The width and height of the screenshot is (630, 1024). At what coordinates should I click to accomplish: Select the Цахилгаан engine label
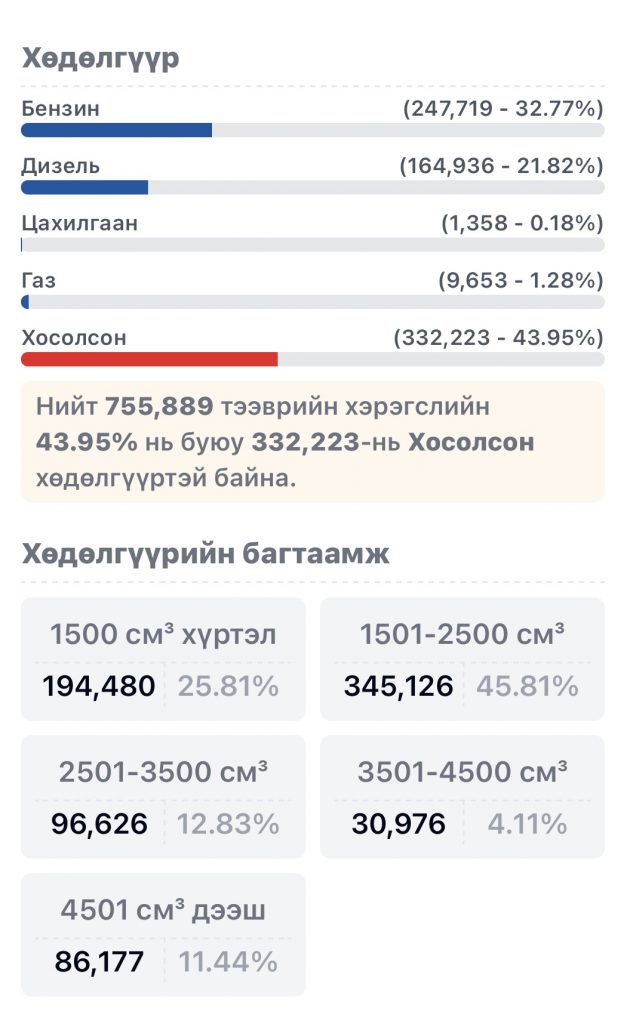coord(80,223)
